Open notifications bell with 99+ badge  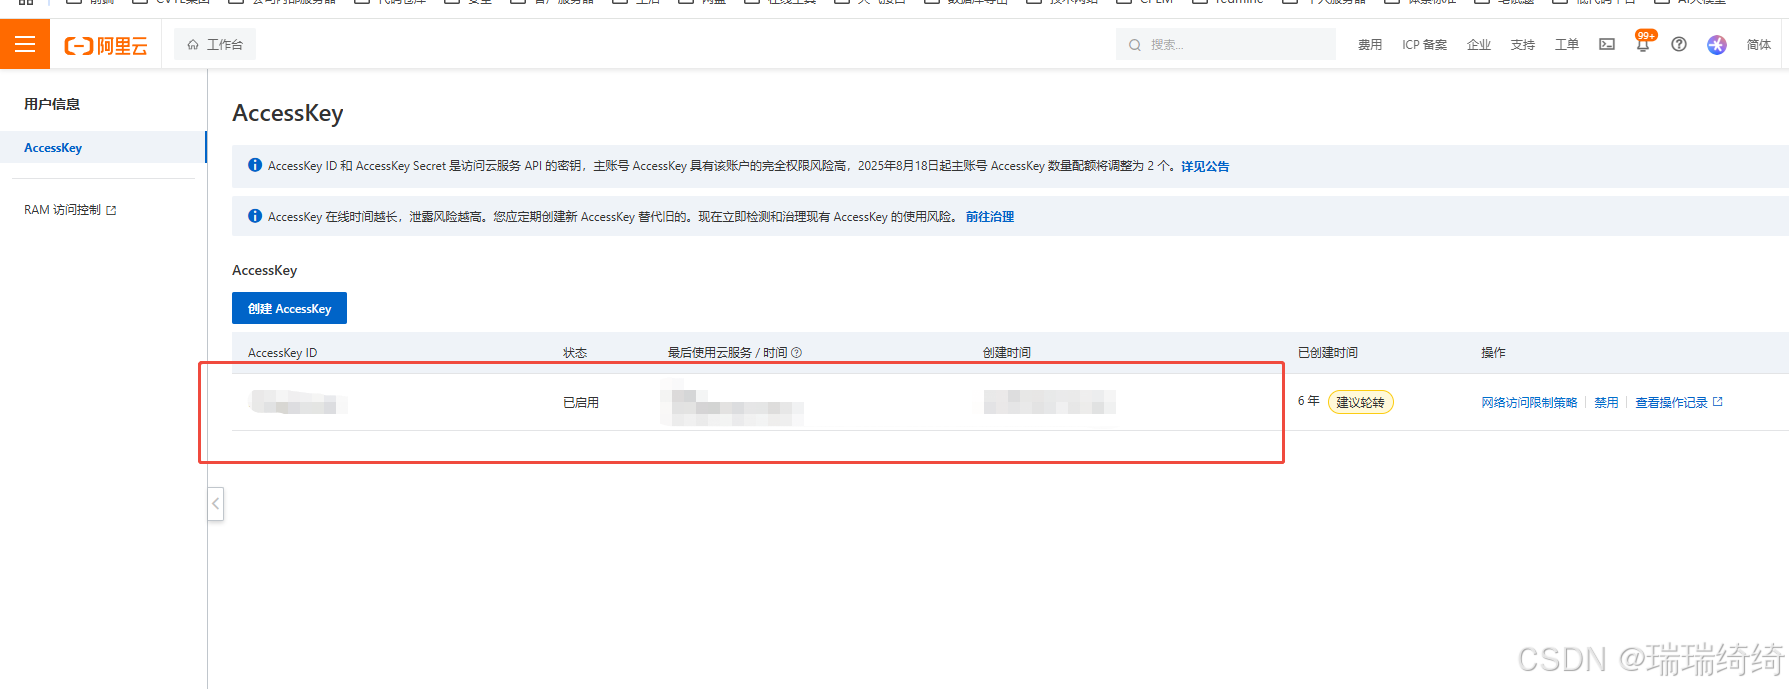1643,43
